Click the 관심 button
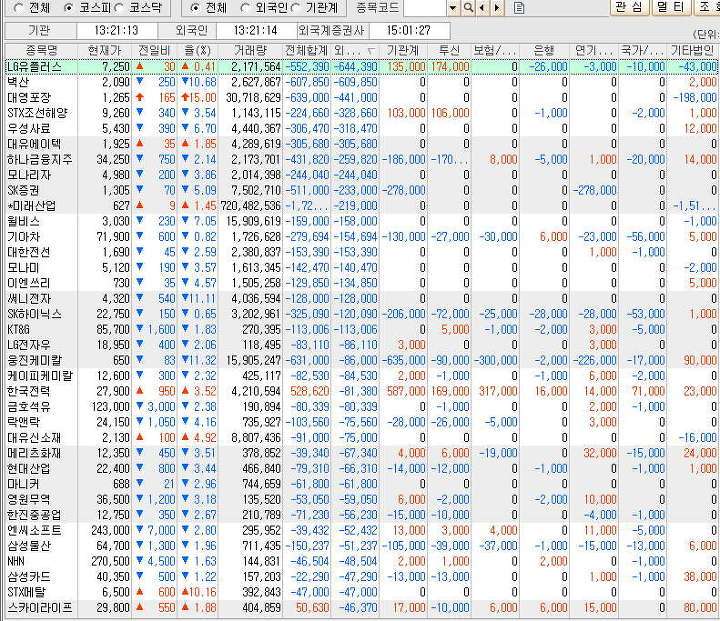The height and width of the screenshot is (621, 720). [x=630, y=7]
